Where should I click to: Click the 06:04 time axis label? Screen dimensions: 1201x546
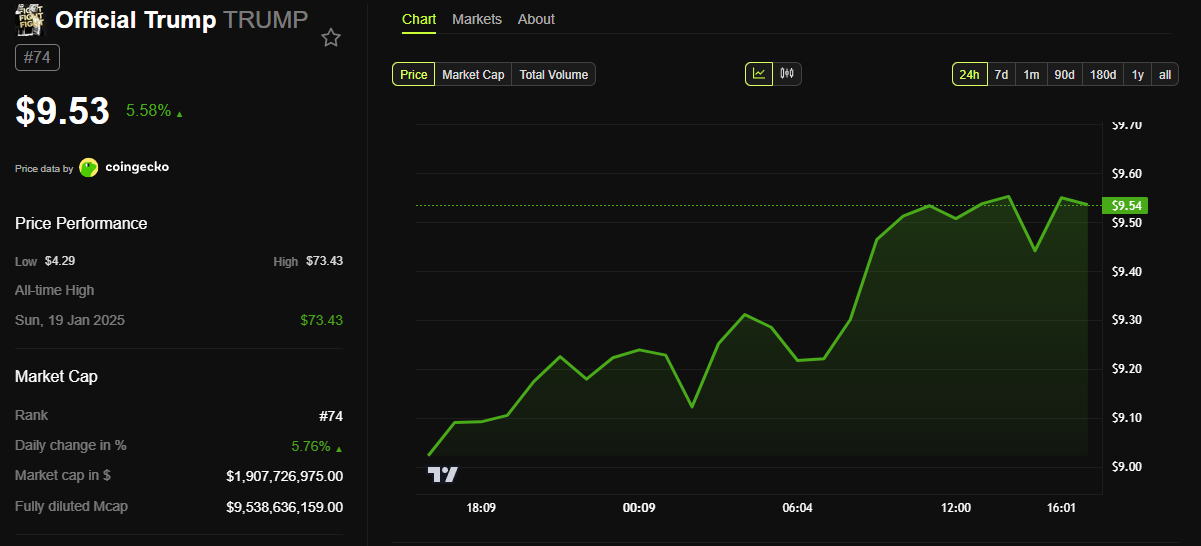pos(797,508)
